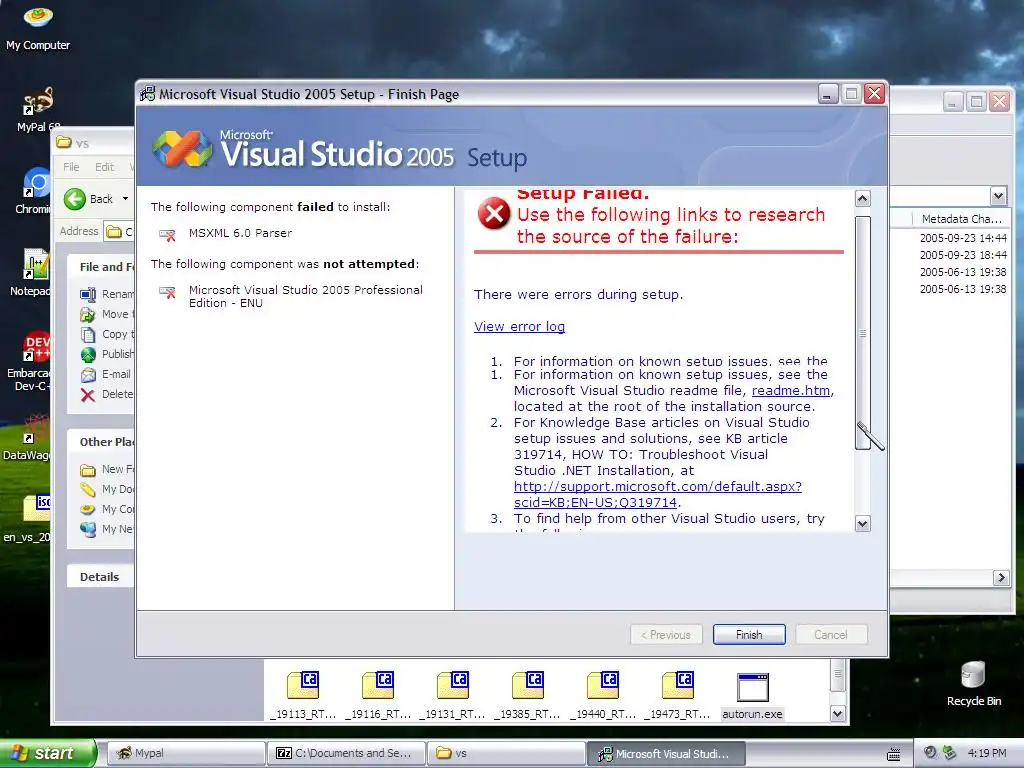
Task: Click the Rename task icon in vs window
Action: click(88, 295)
